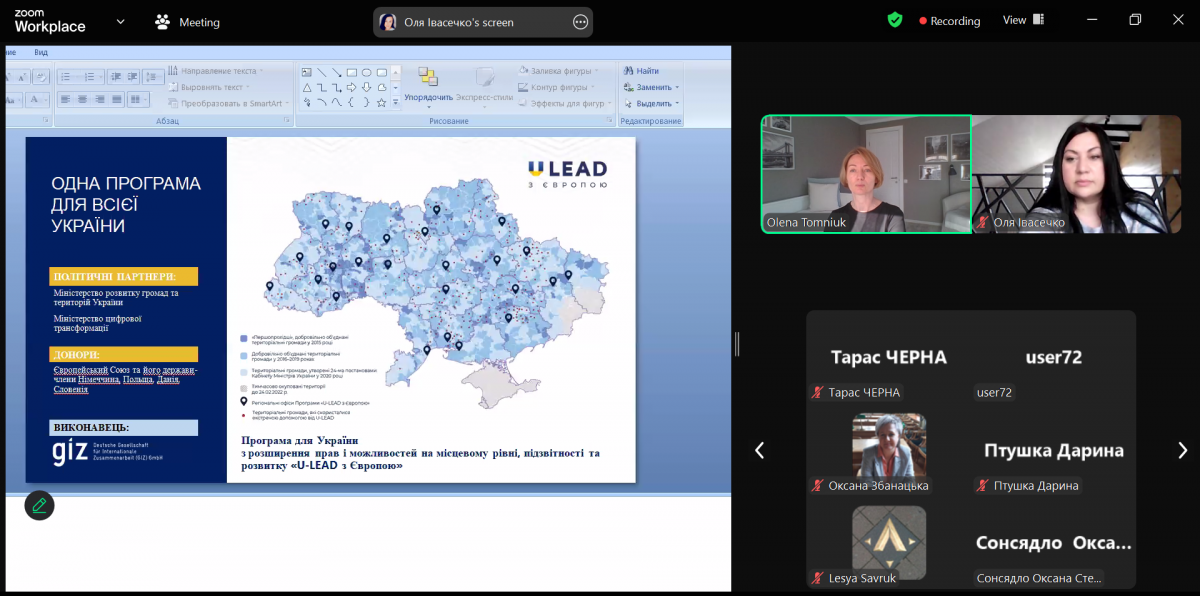
Task: Click the Вид menu tab
Action: [x=41, y=52]
